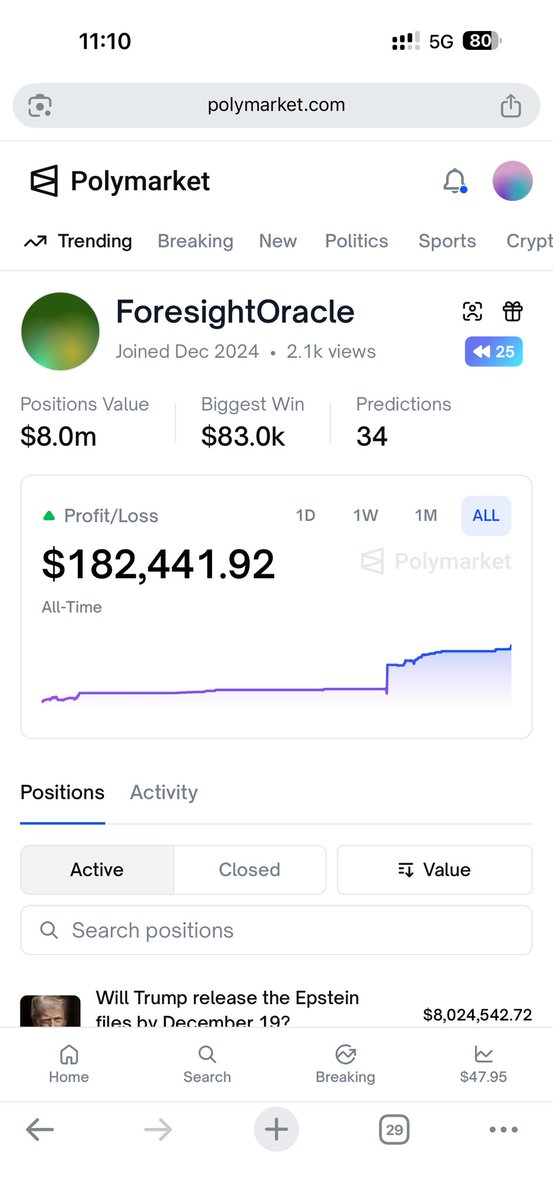The width and height of the screenshot is (553, 1200).
Task: Tap the ForesightOracle username
Action: click(235, 311)
